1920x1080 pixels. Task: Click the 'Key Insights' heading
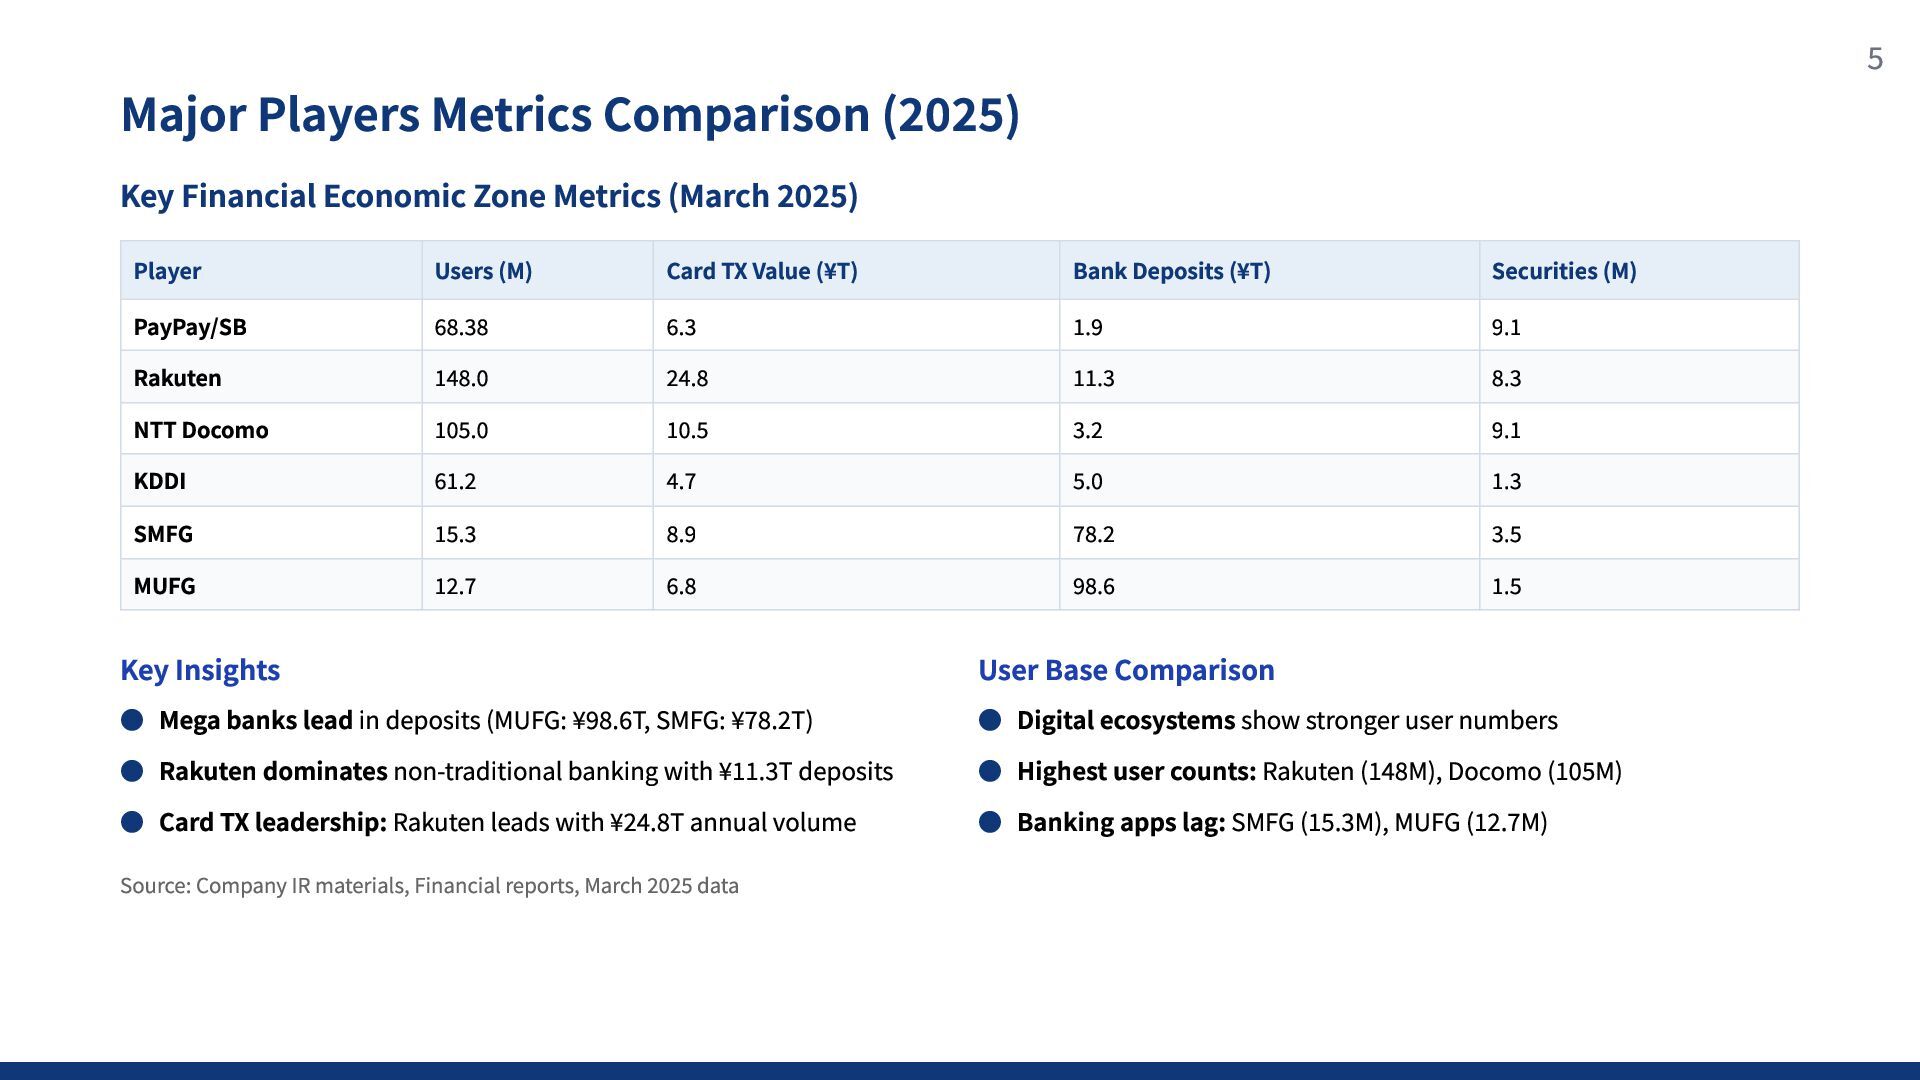click(200, 670)
